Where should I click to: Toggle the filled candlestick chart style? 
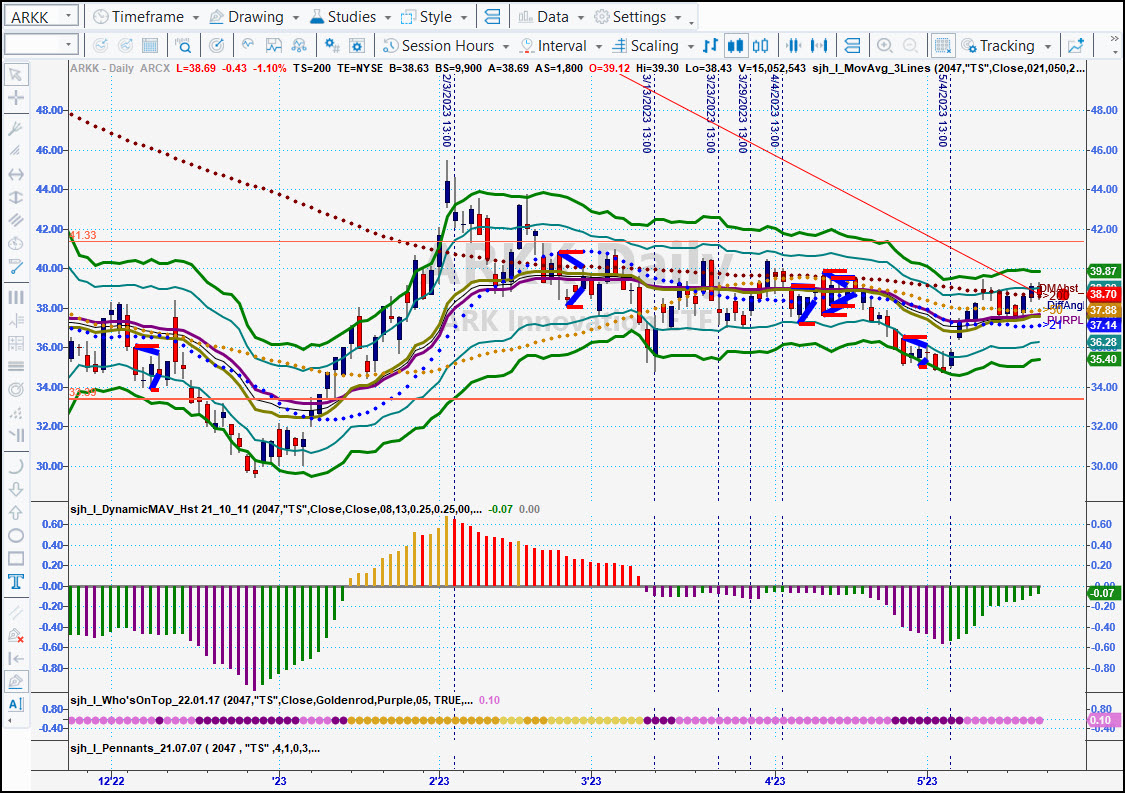coord(735,46)
